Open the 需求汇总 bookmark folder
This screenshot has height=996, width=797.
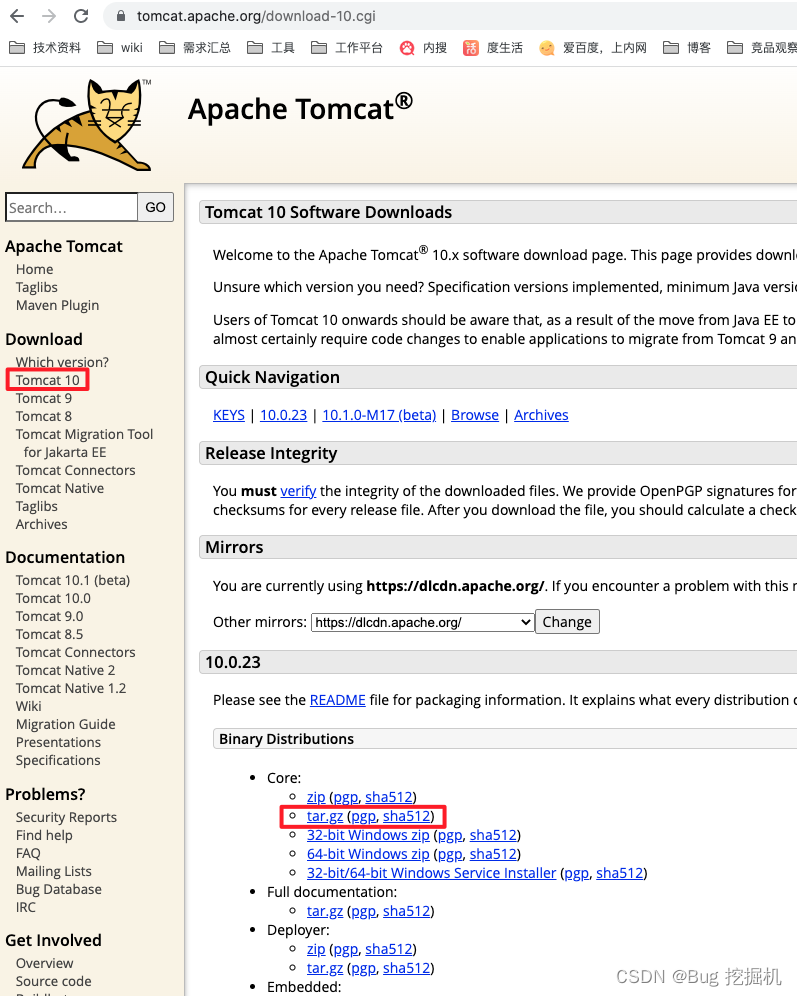[x=195, y=48]
